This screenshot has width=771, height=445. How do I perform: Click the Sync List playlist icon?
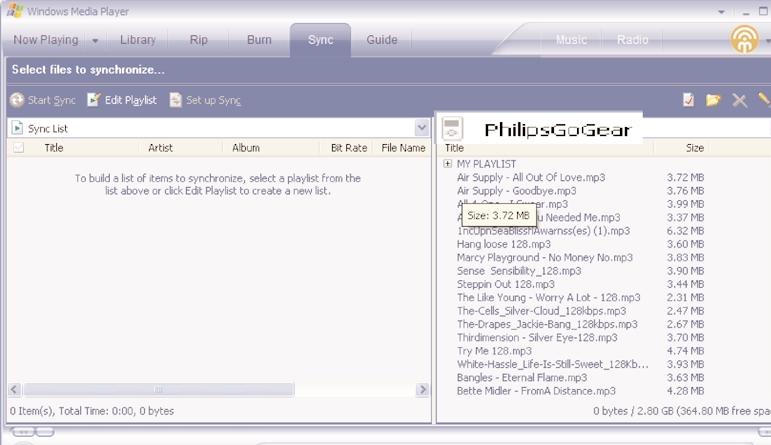[x=17, y=128]
